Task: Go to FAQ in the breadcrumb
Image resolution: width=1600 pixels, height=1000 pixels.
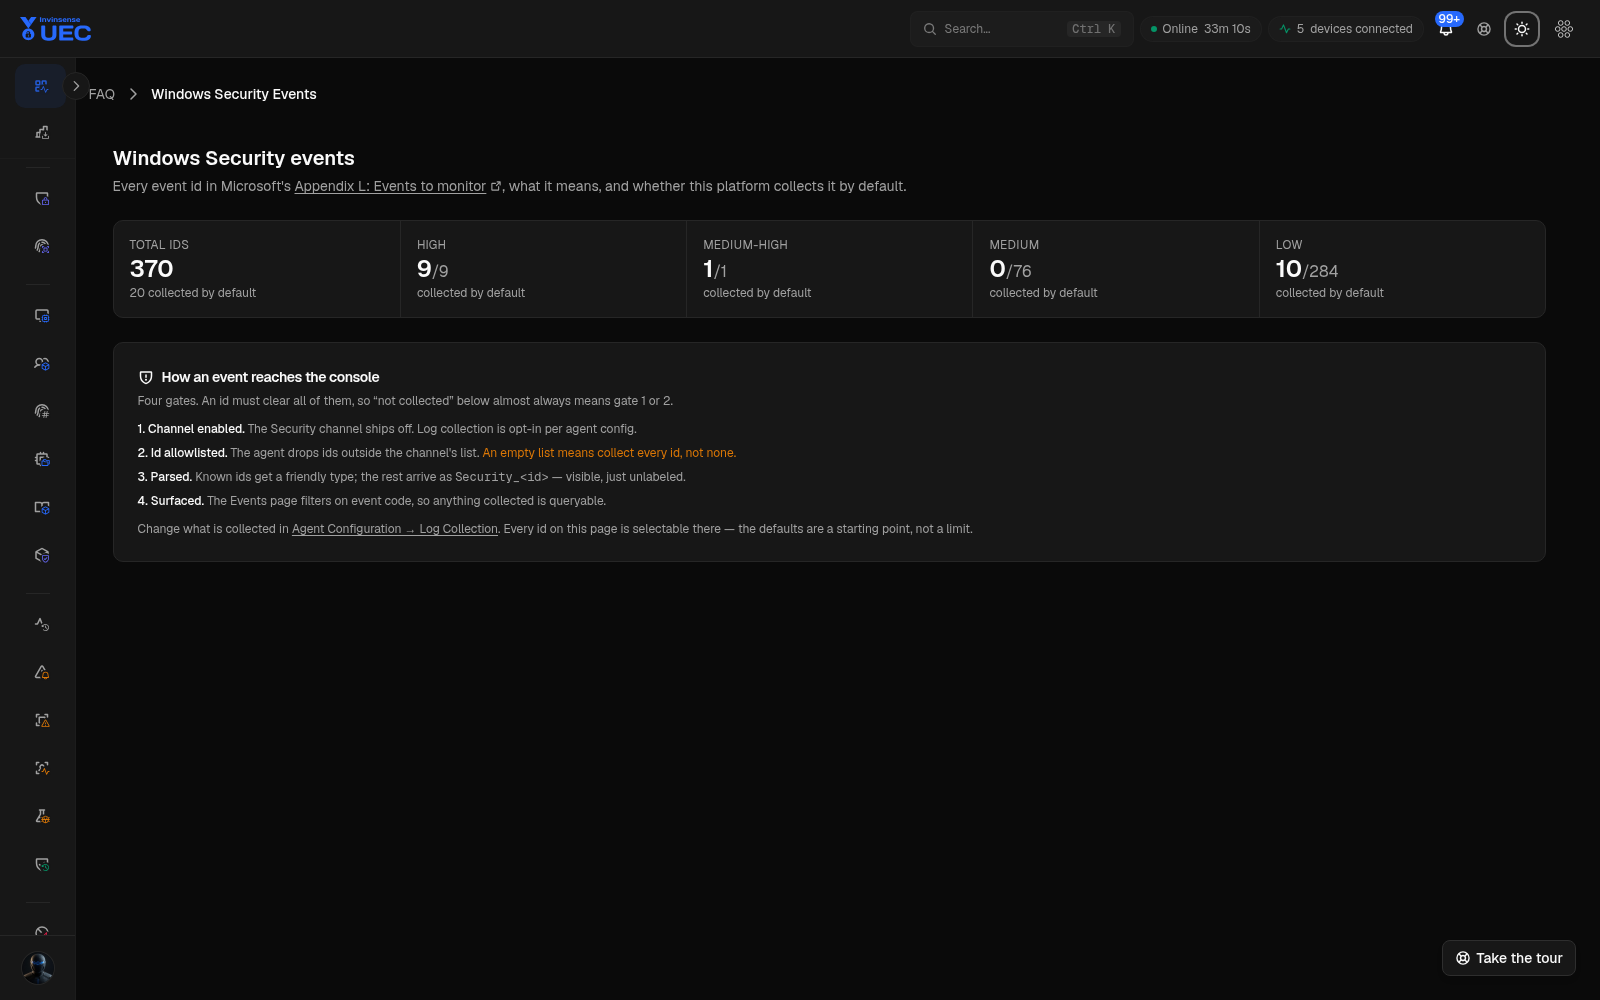Action: [102, 94]
